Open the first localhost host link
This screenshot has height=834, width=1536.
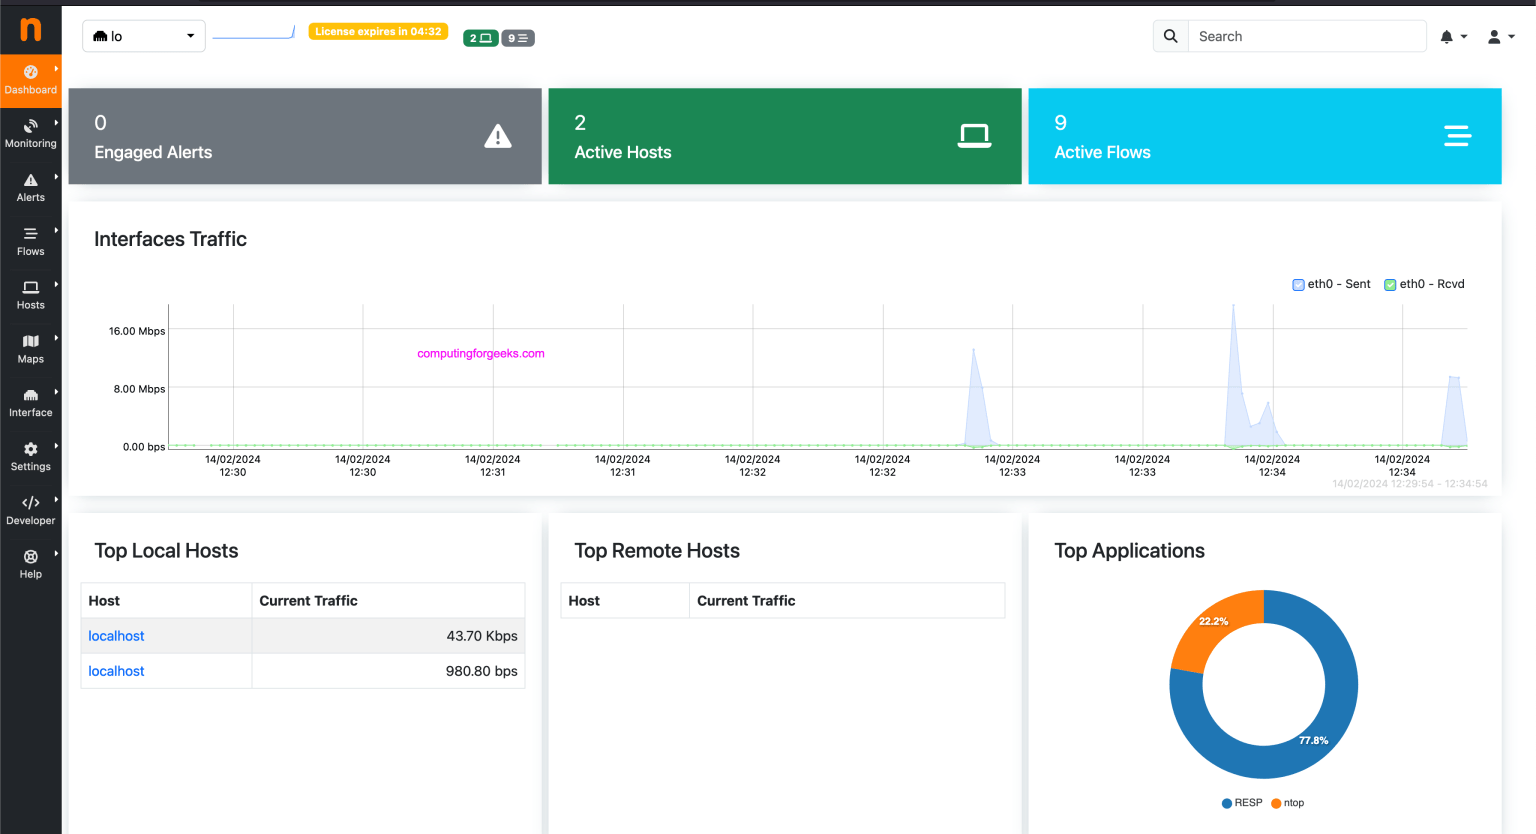tap(116, 636)
